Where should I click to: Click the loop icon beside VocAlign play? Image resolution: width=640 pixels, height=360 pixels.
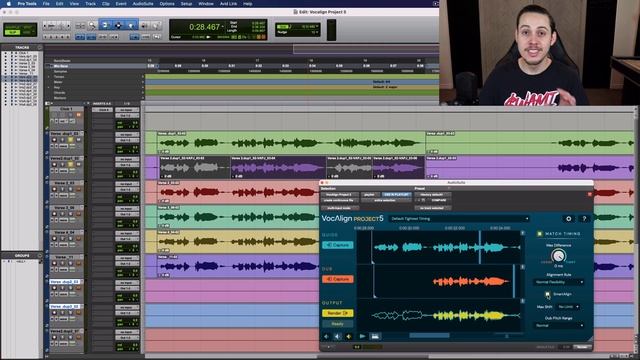click(x=375, y=336)
